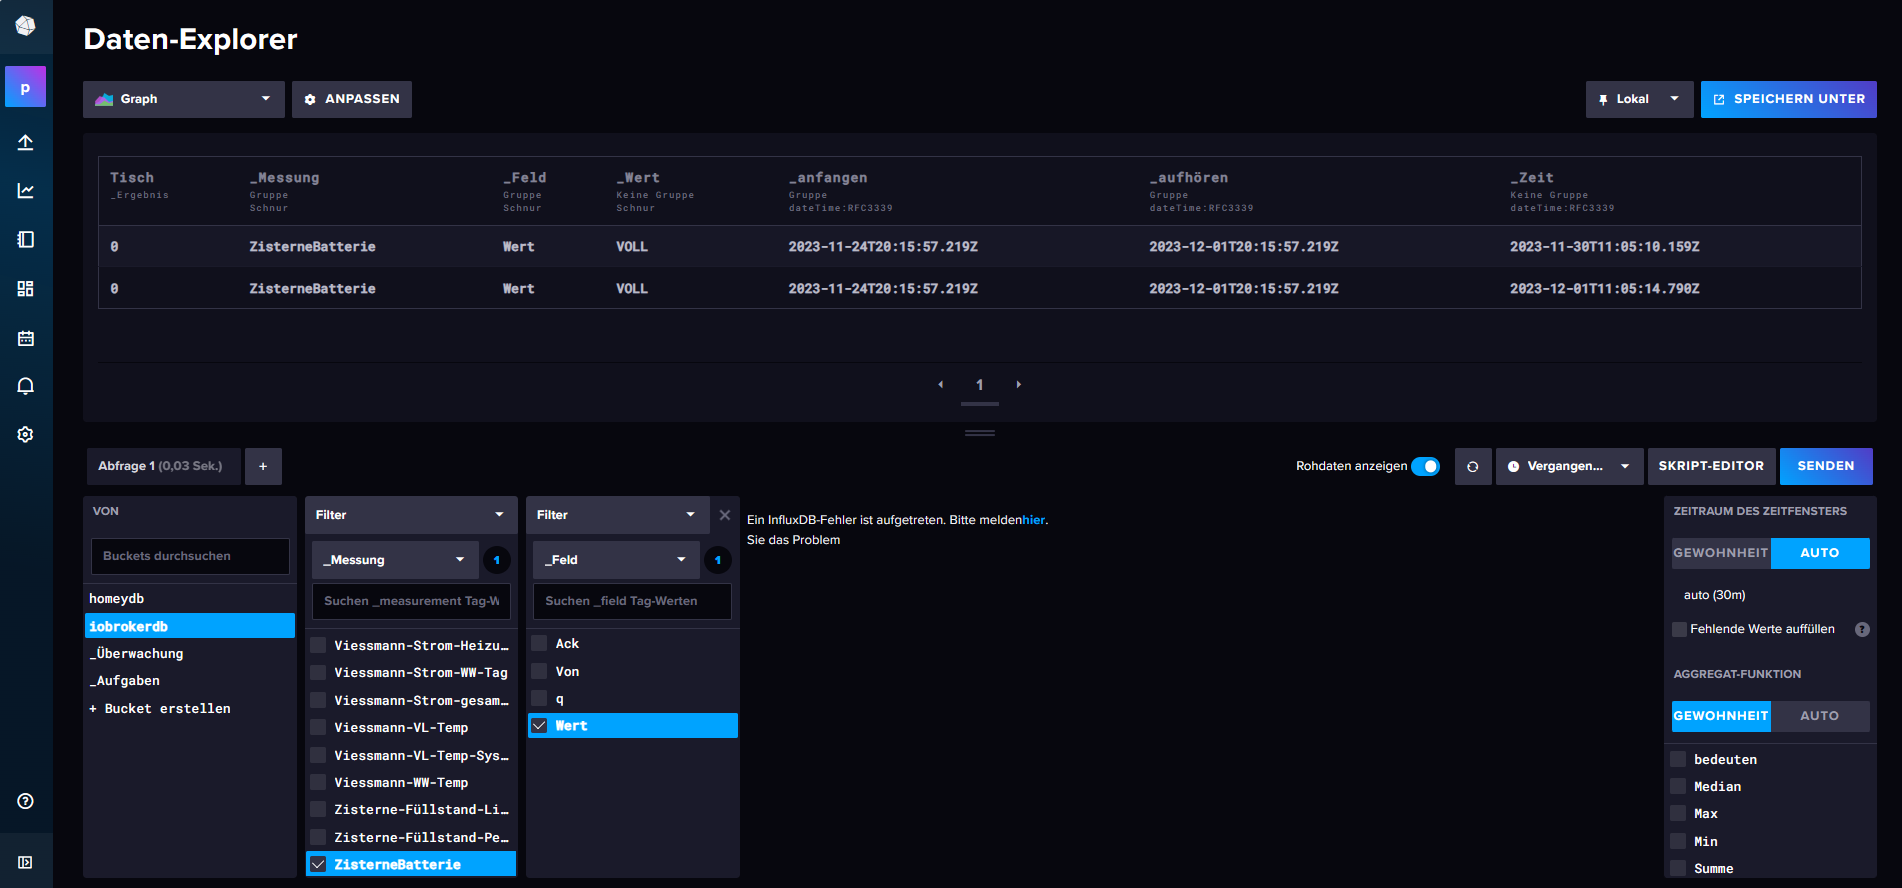Select the Abfrage 1 query tab

point(163,466)
